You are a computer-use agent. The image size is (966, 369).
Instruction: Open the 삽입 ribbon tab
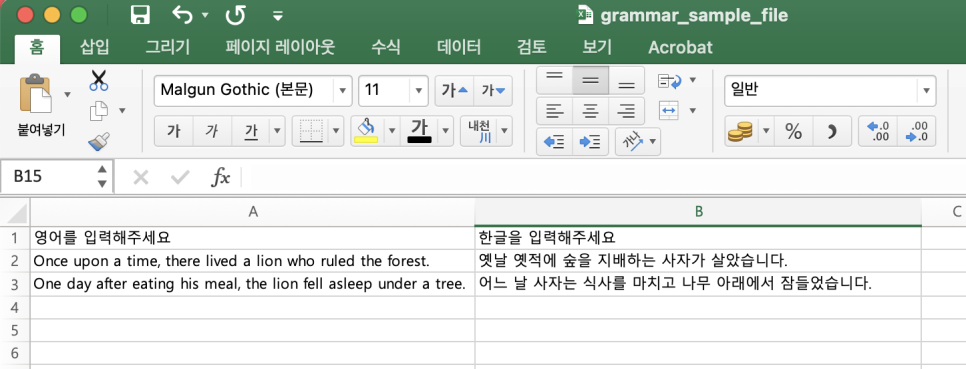click(95, 47)
